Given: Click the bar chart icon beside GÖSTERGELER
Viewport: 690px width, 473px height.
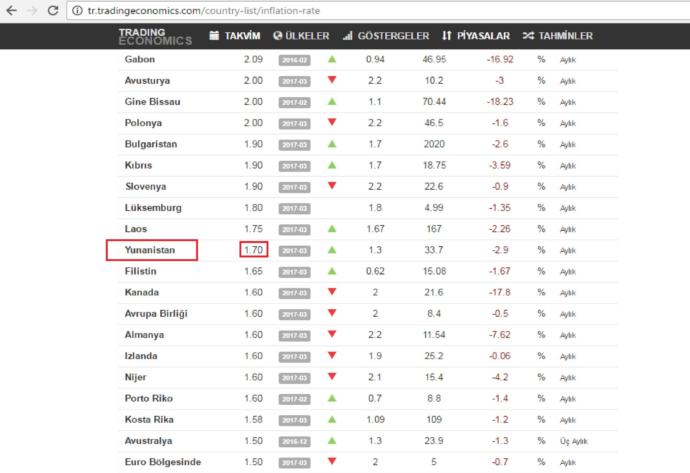Looking at the screenshot, I should click(348, 36).
